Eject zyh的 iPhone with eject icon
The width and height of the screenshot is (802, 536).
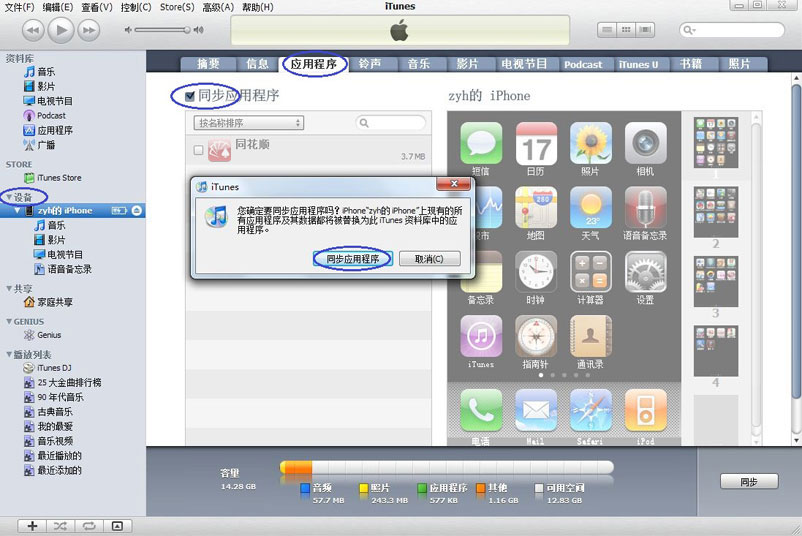tap(137, 210)
